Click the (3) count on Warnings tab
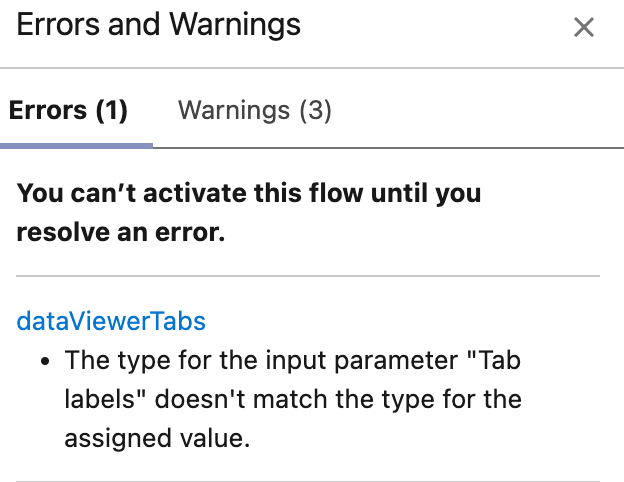 (316, 110)
